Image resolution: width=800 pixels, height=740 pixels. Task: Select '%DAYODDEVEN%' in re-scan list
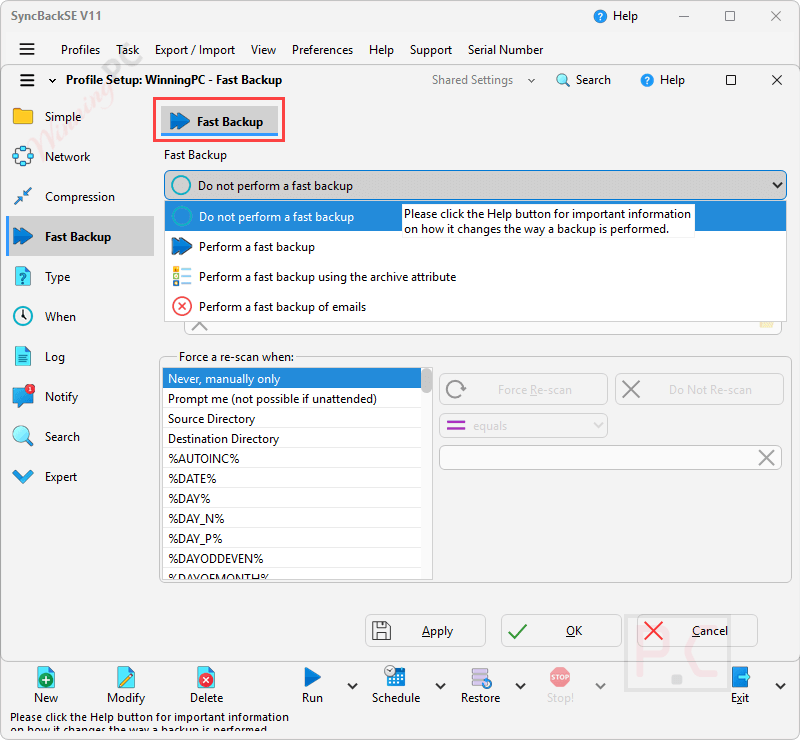tap(292, 558)
